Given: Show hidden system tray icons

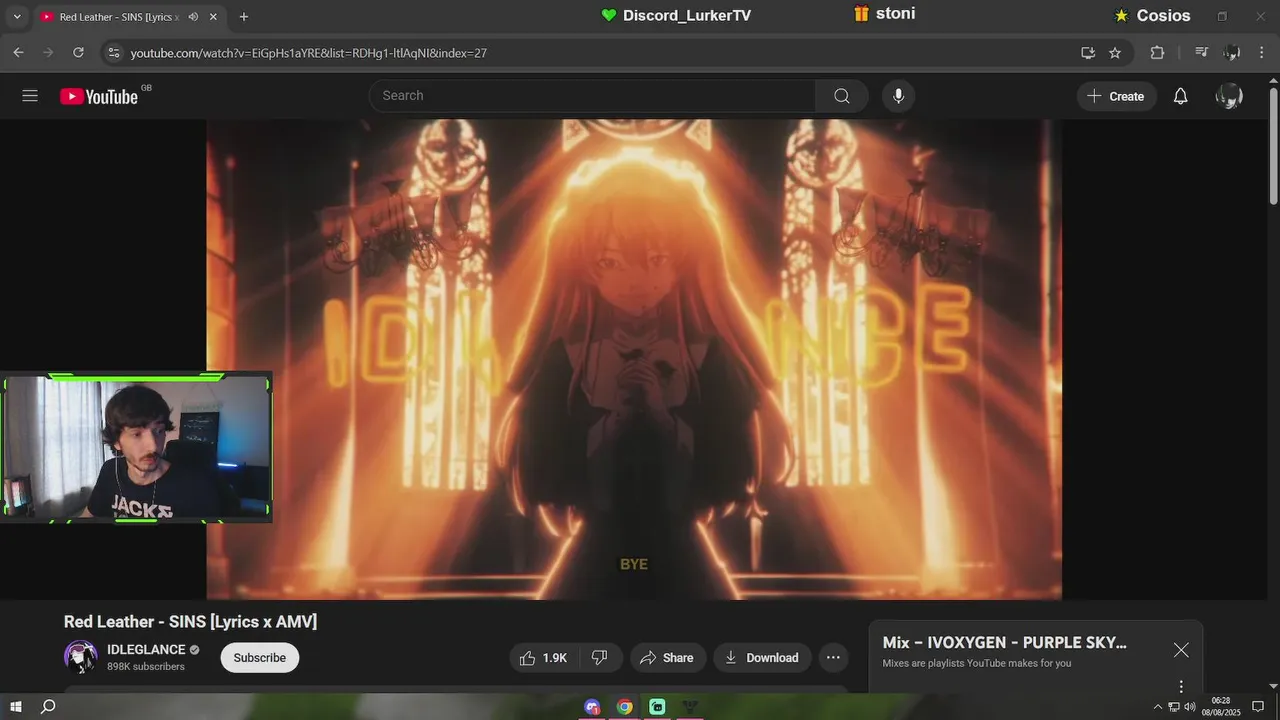Looking at the screenshot, I should coord(1158,707).
